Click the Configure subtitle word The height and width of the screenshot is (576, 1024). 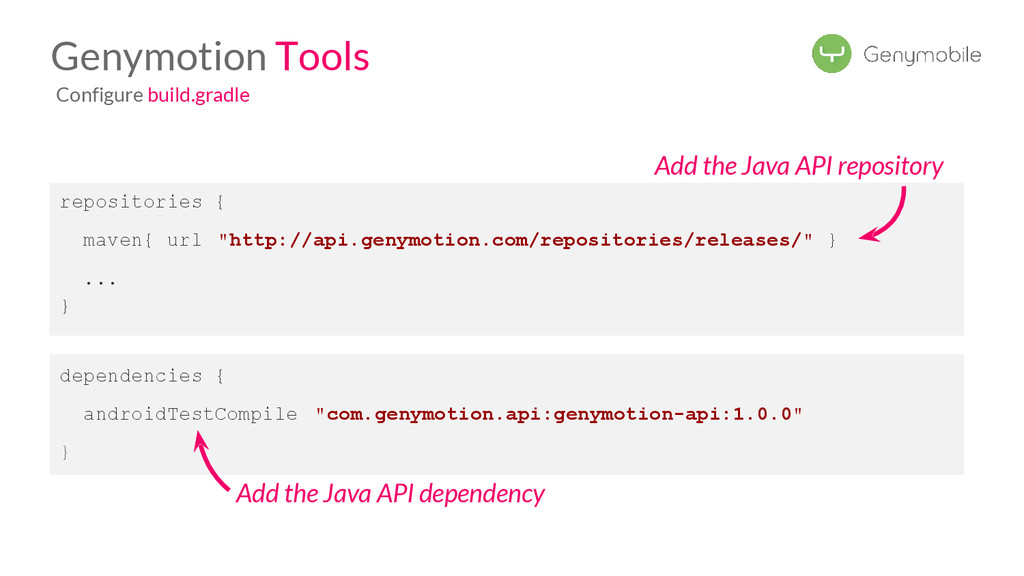click(x=99, y=95)
